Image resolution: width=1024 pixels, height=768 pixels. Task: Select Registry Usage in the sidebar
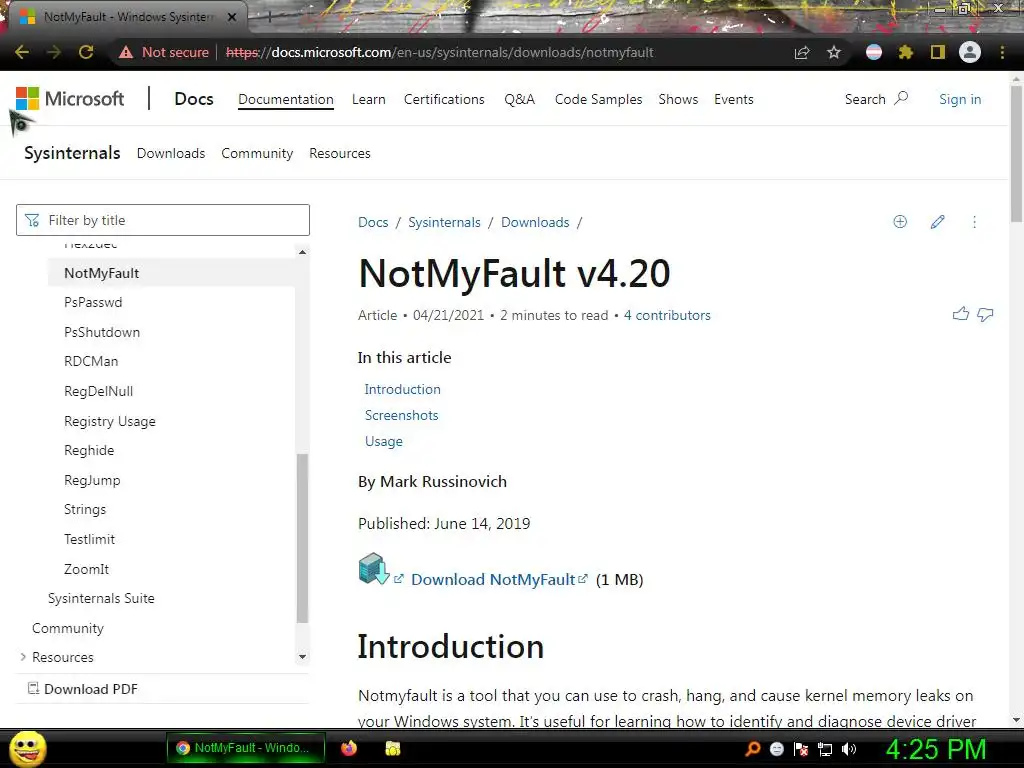click(x=110, y=421)
